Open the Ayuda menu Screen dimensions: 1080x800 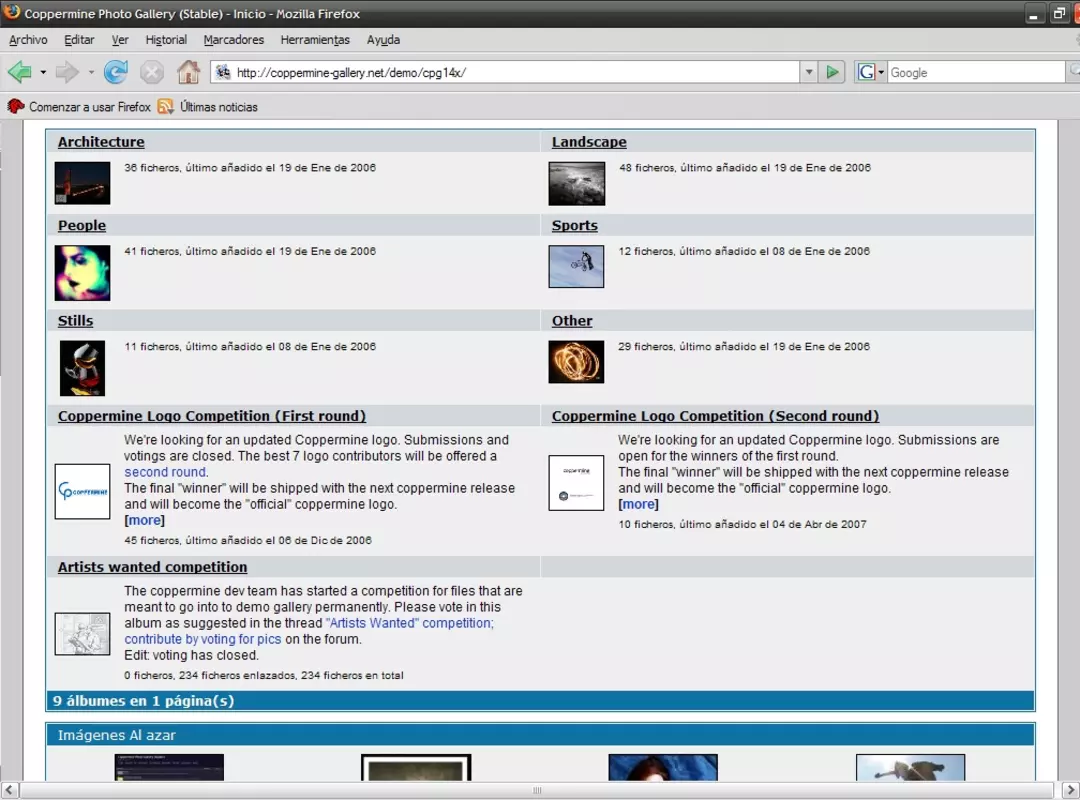(383, 40)
